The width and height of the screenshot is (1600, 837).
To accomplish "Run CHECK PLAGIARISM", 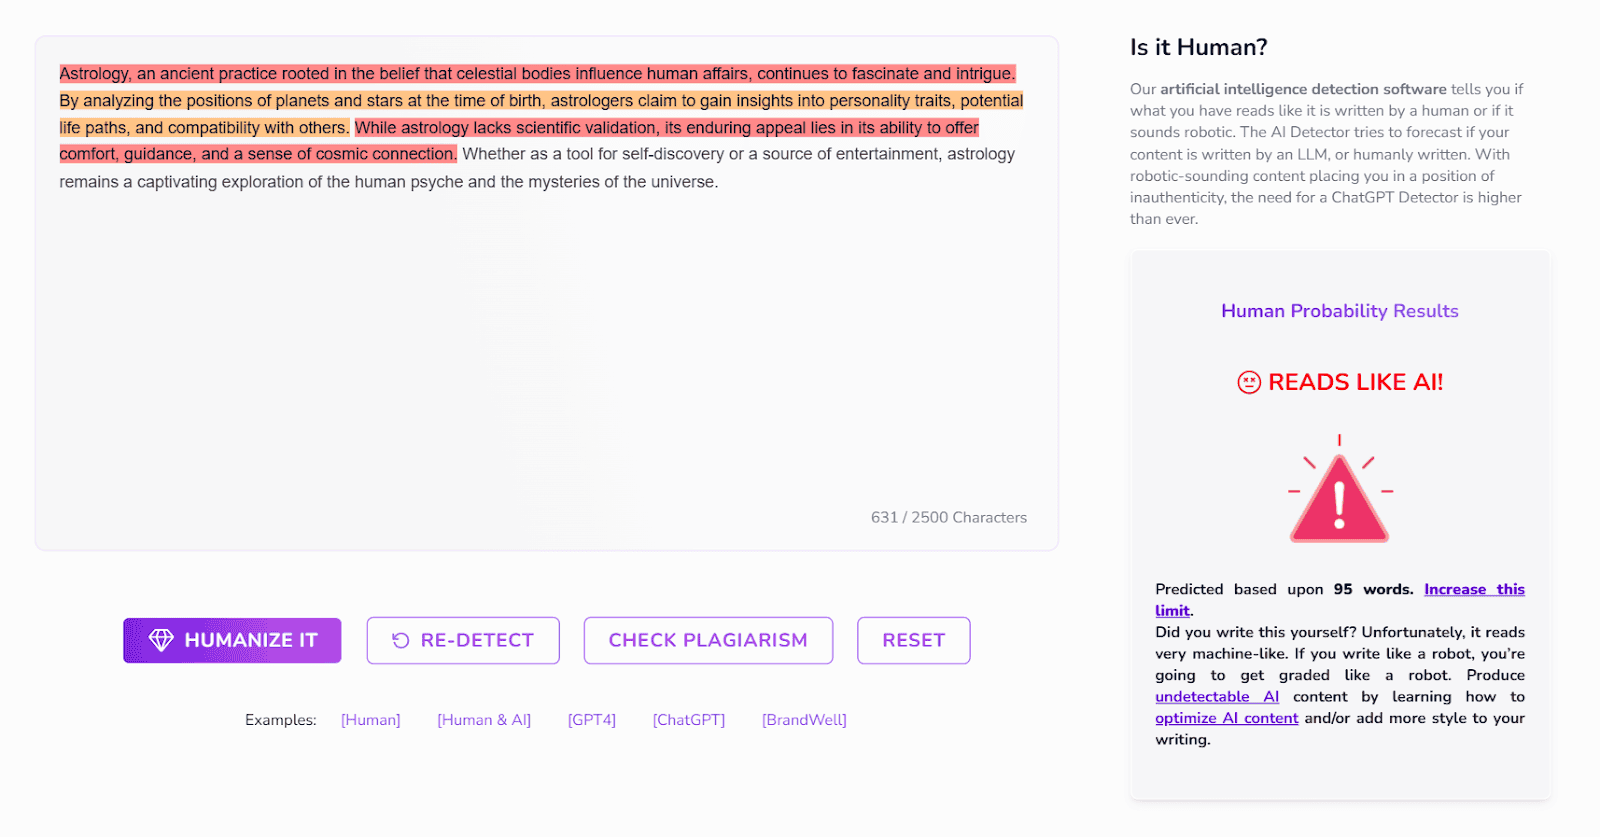I will pos(708,640).
